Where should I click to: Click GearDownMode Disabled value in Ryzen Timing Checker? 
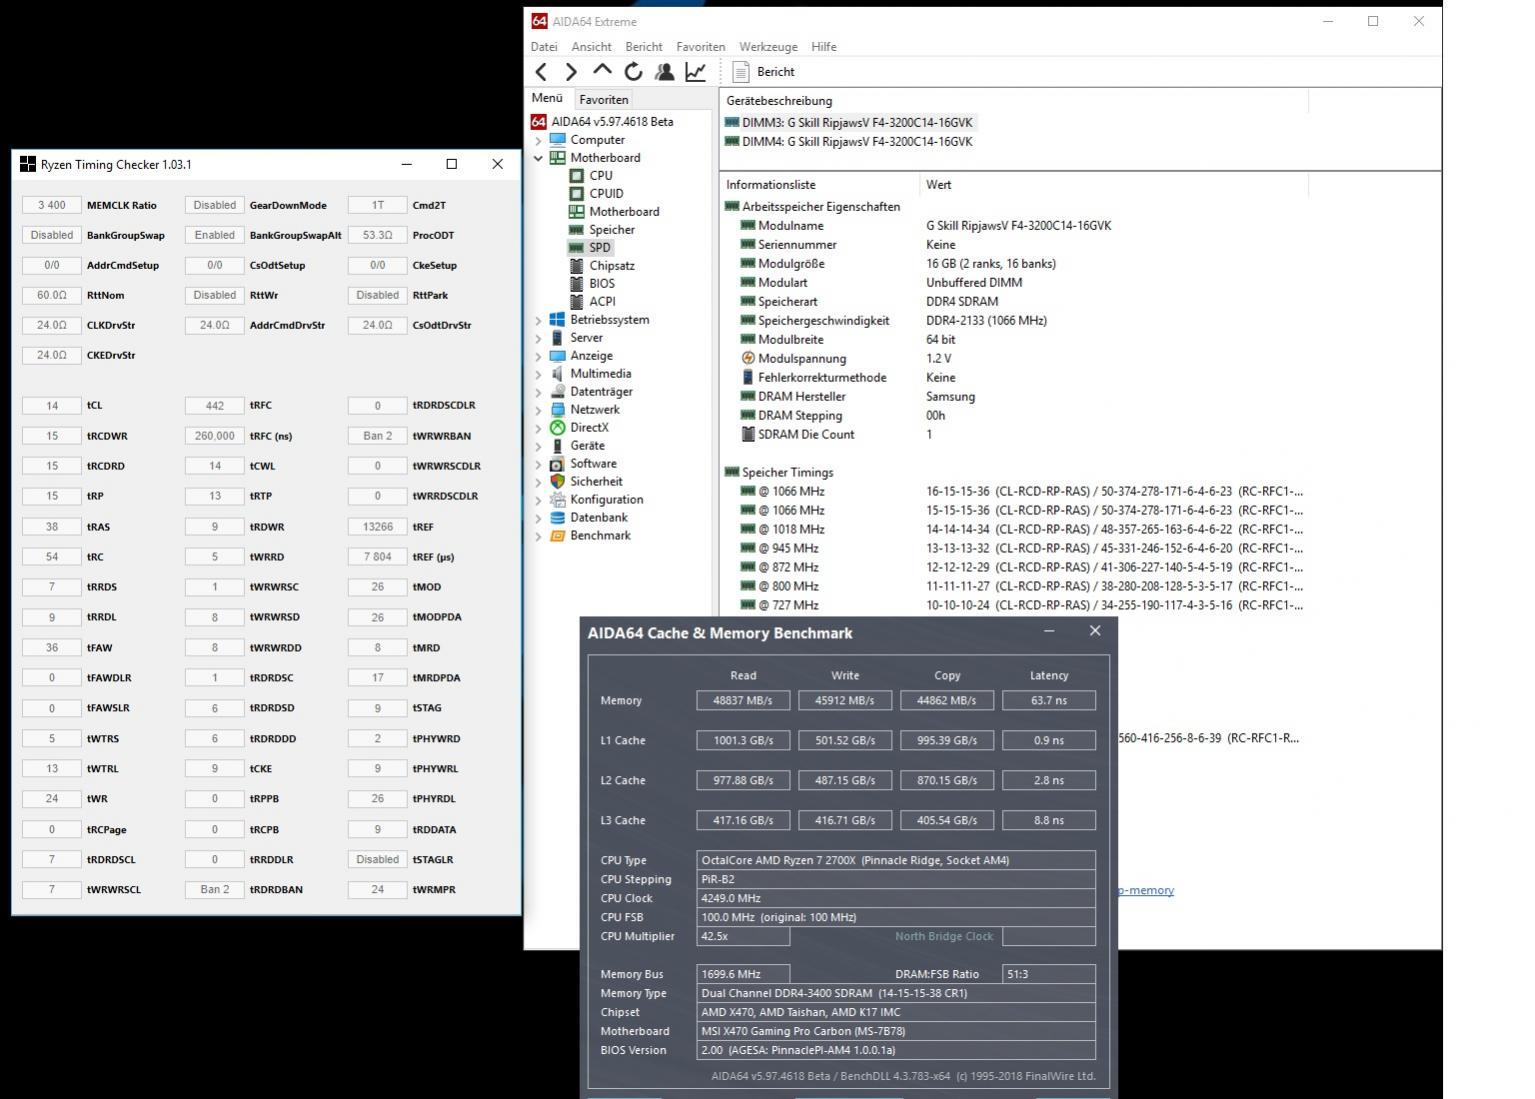pos(215,205)
